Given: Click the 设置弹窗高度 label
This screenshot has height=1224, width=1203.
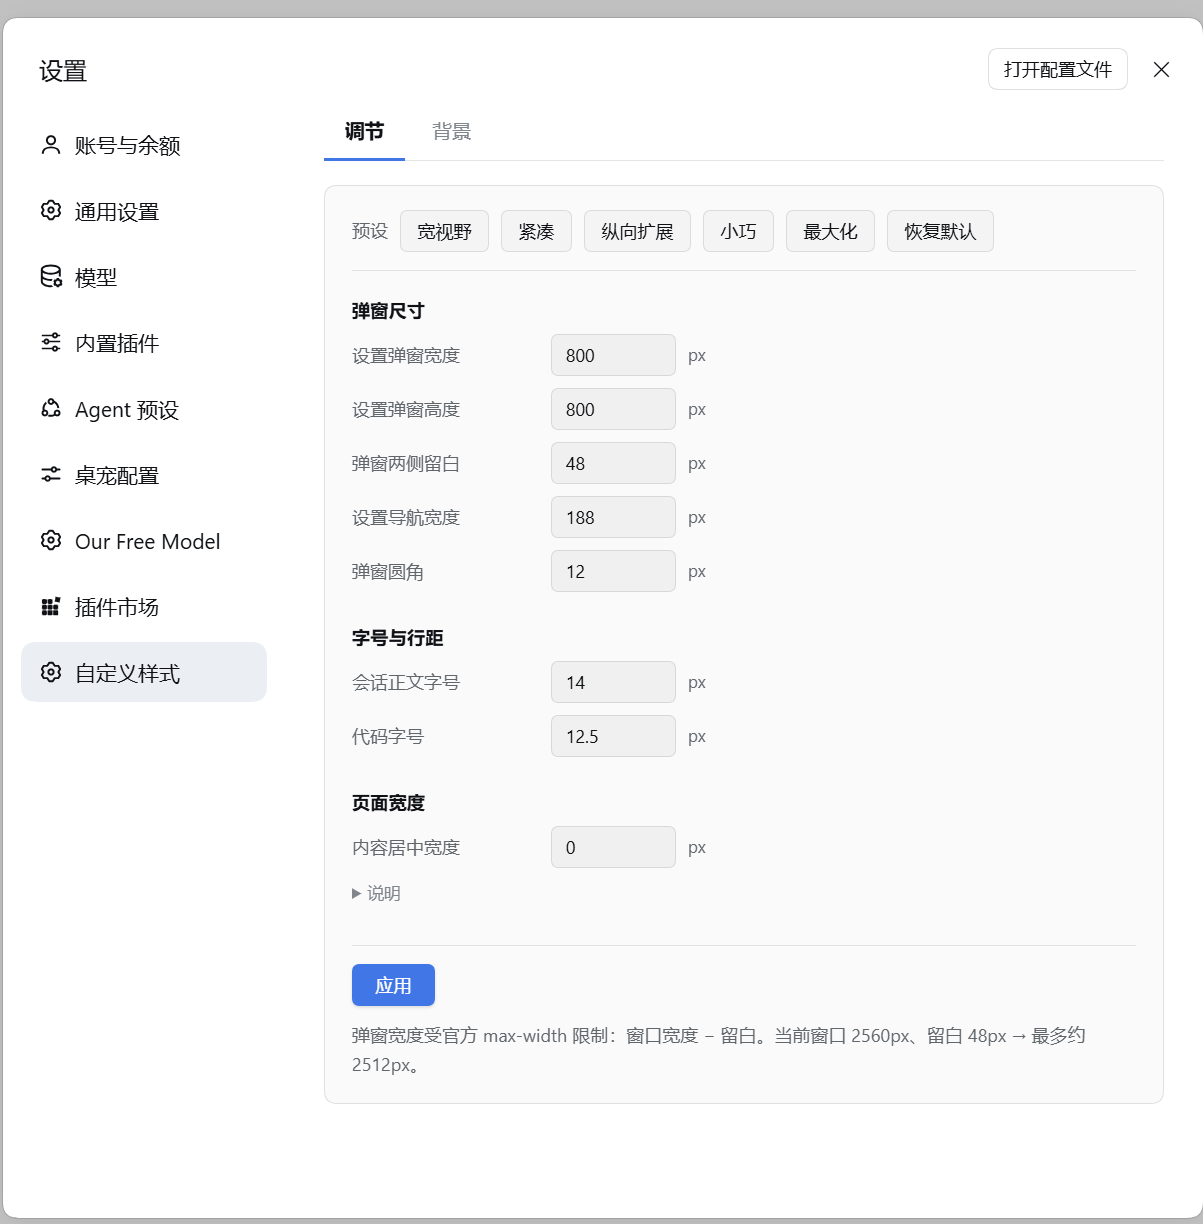Looking at the screenshot, I should pos(406,409).
